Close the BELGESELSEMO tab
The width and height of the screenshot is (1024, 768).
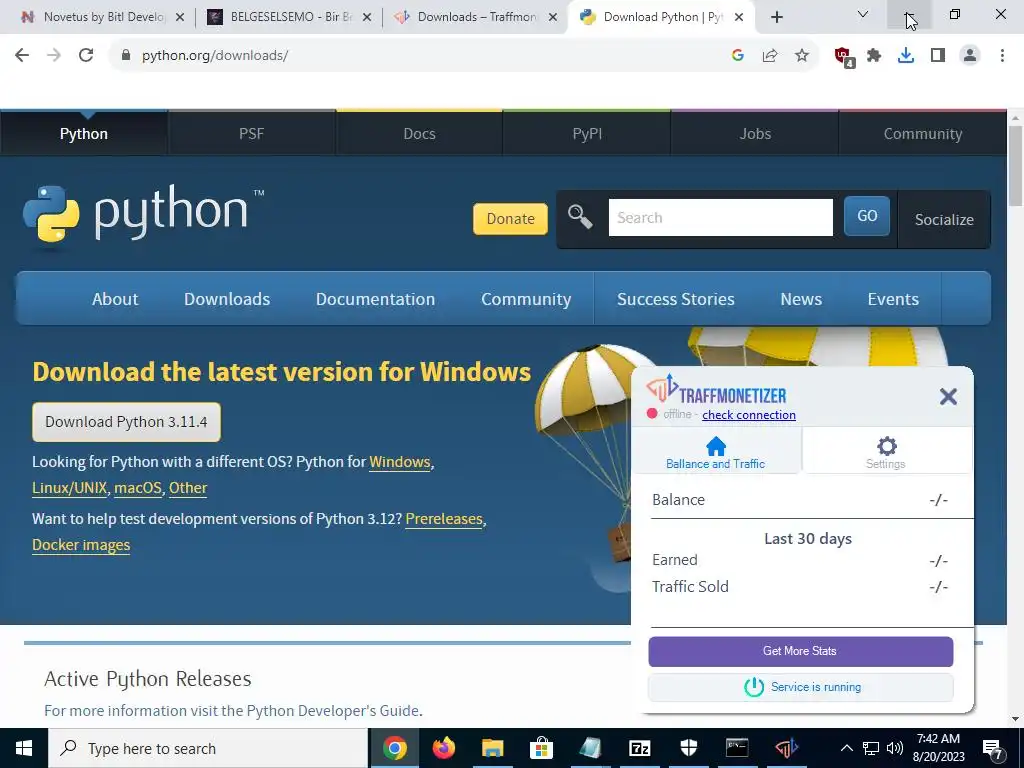pos(367,18)
